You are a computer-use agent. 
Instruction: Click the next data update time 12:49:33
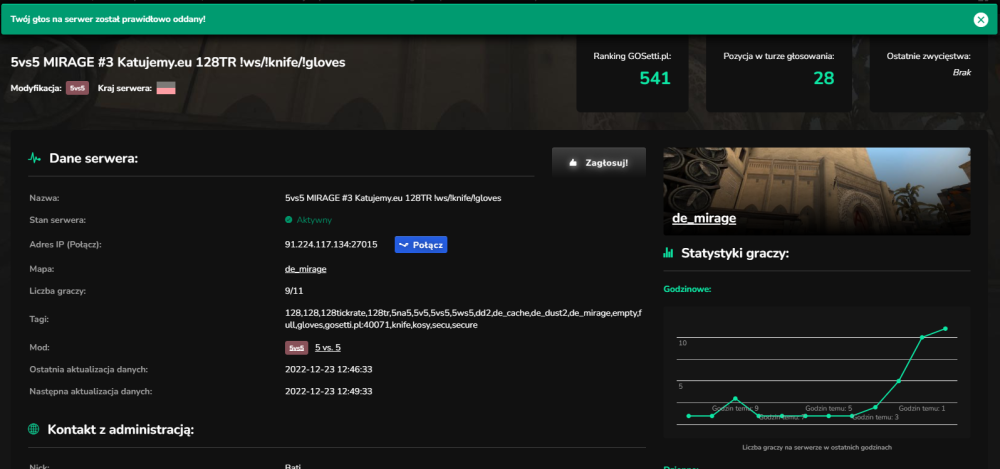328,391
